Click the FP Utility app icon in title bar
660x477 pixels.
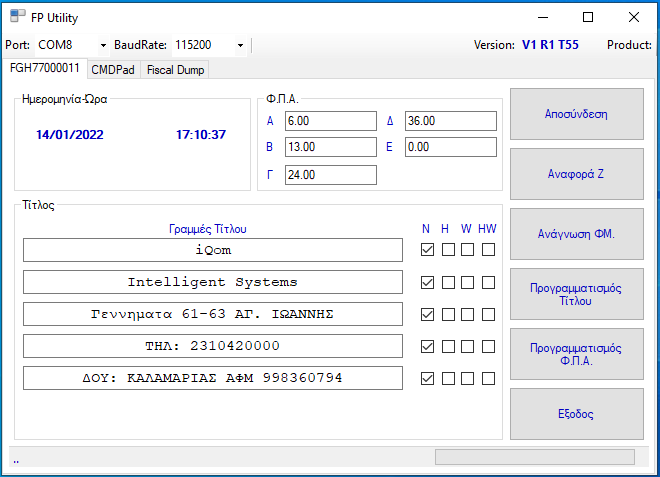[18, 17]
